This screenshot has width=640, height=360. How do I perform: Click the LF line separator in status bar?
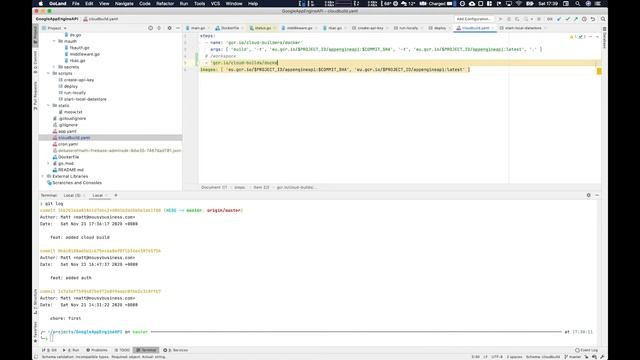[485, 357]
